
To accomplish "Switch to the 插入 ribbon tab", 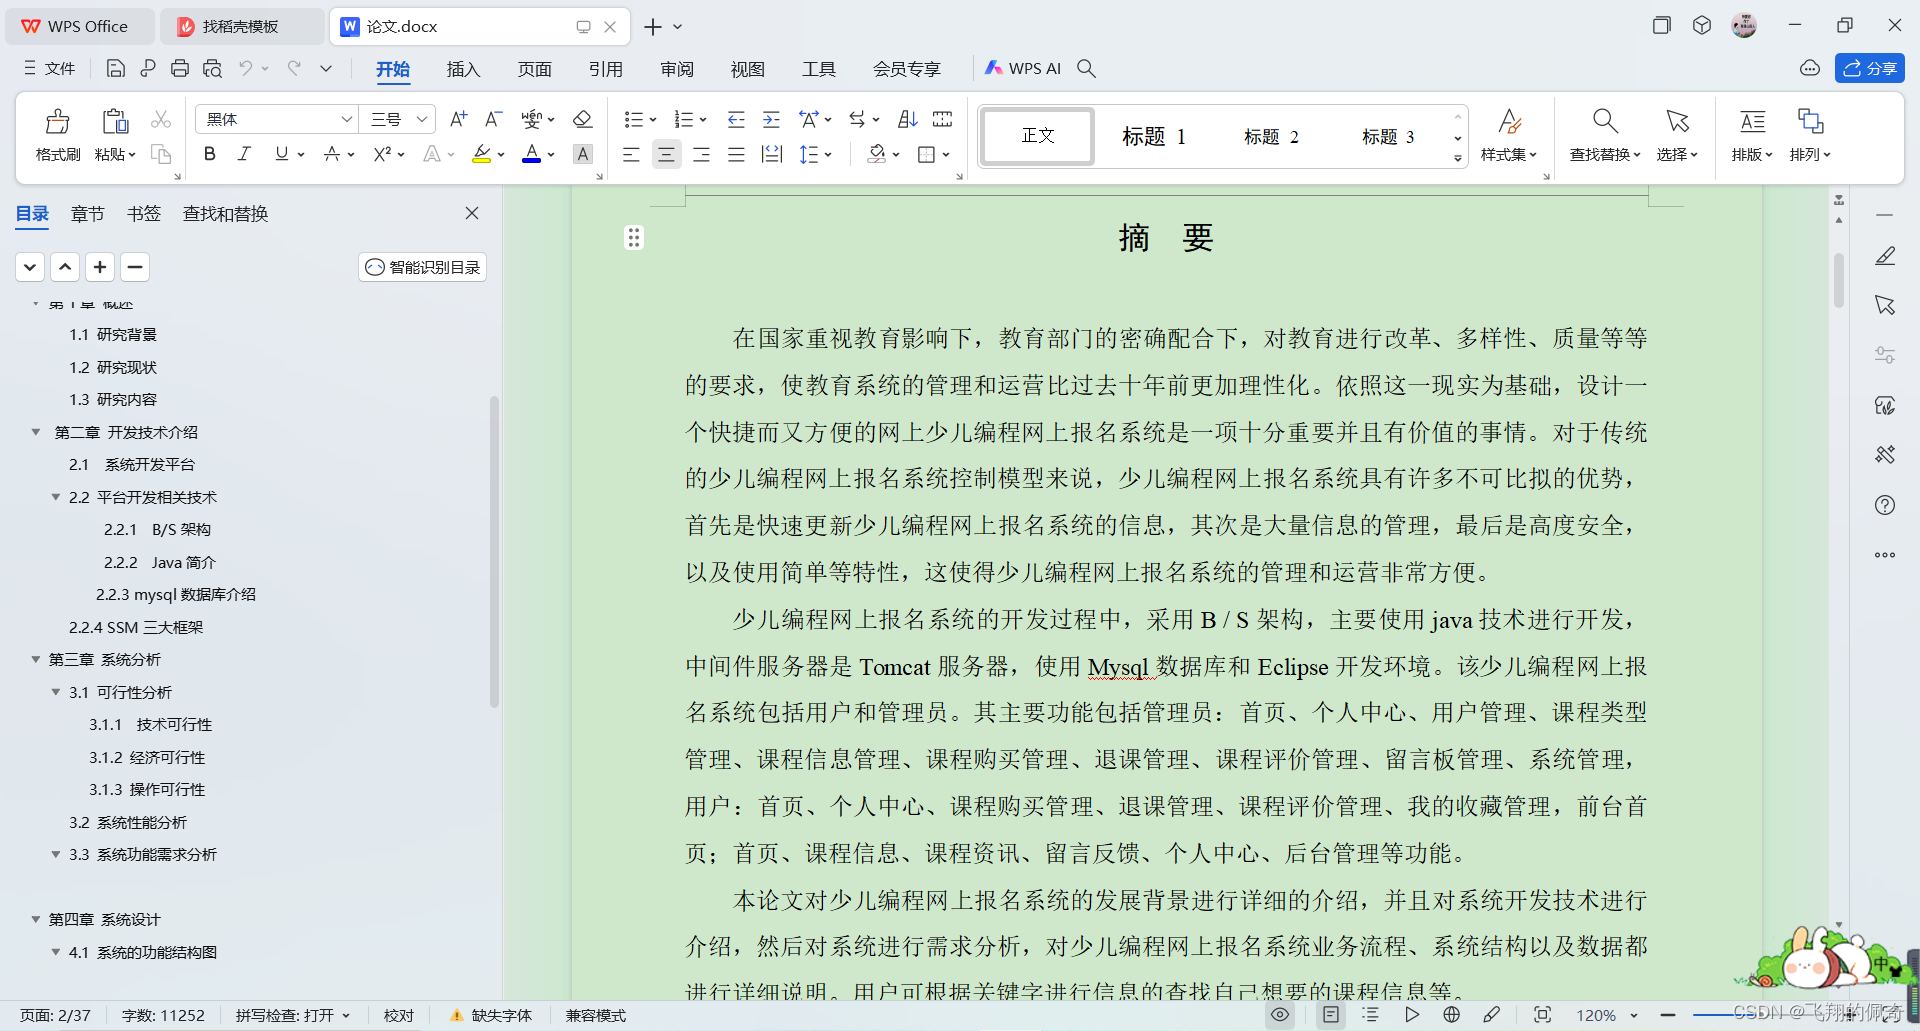I will 463,69.
